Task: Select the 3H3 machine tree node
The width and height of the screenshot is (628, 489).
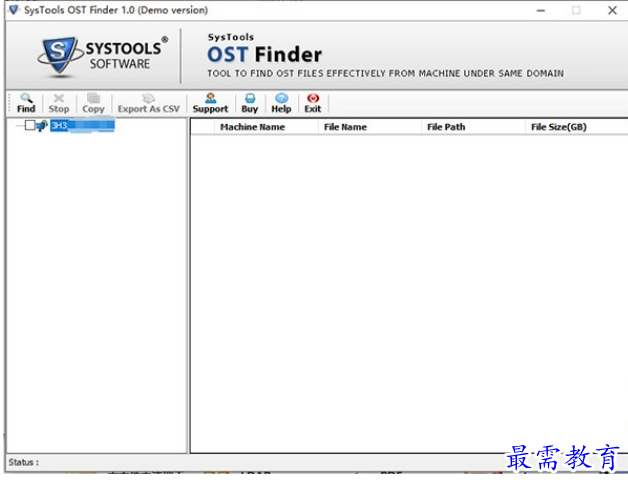Action: tap(82, 126)
